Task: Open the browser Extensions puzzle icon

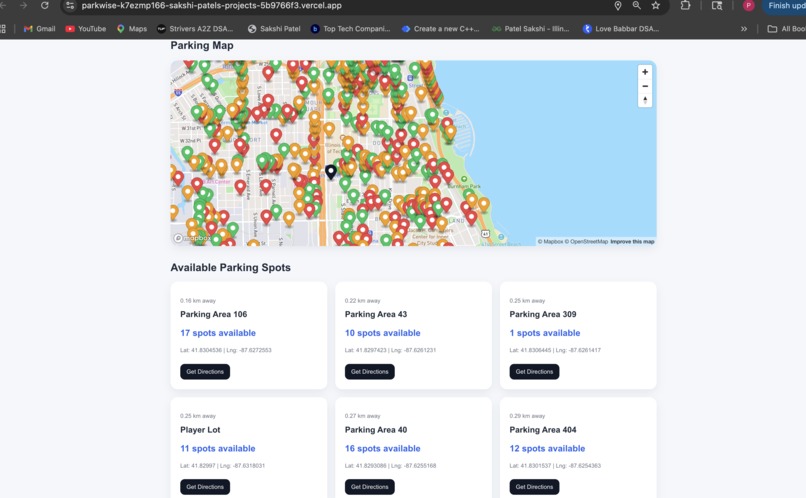Action: pyautogui.click(x=685, y=5)
